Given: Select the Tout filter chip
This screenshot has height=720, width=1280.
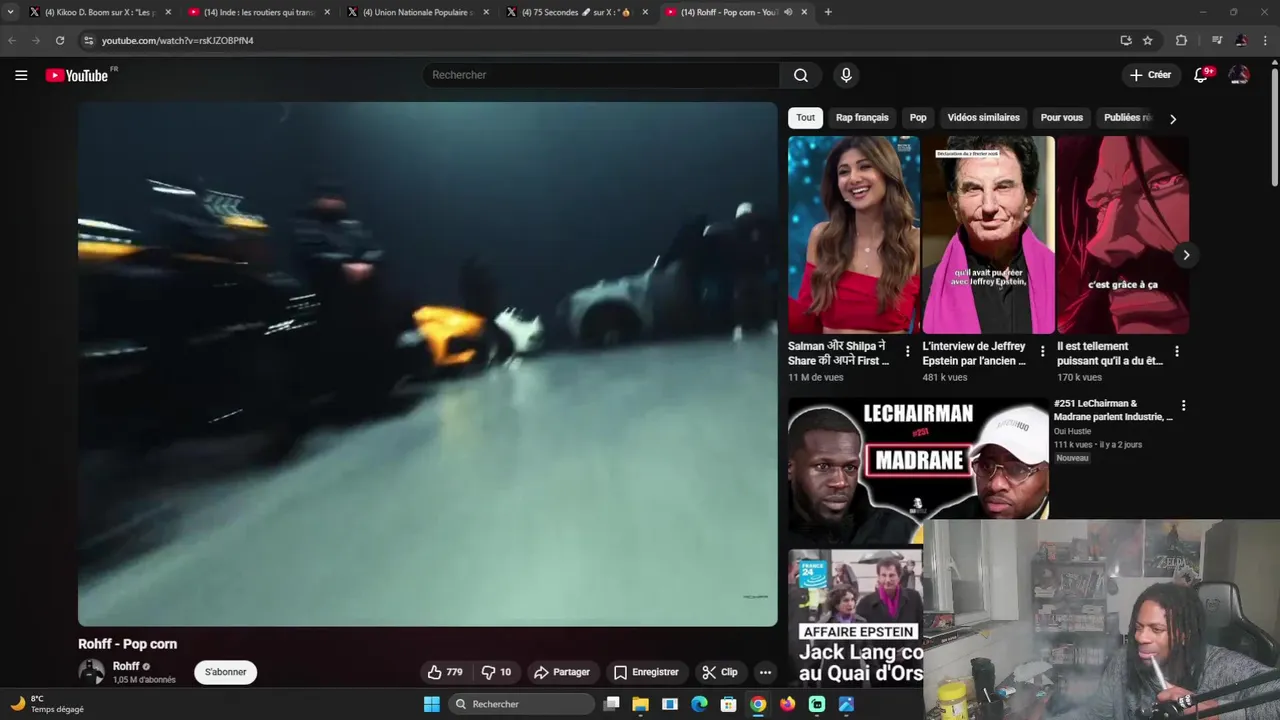Looking at the screenshot, I should pyautogui.click(x=805, y=118).
